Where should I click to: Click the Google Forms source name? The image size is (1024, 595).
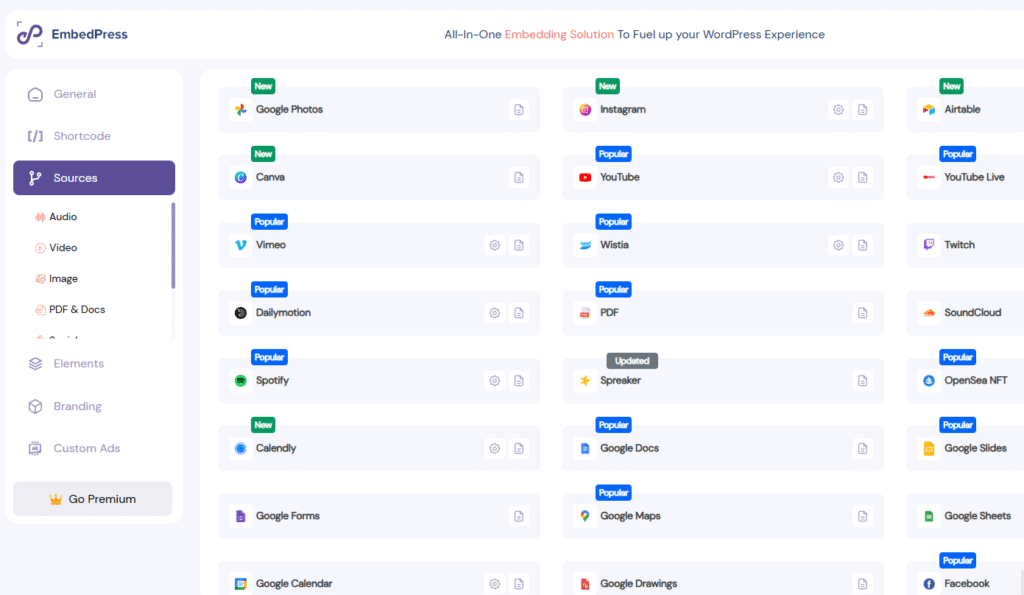pos(288,516)
